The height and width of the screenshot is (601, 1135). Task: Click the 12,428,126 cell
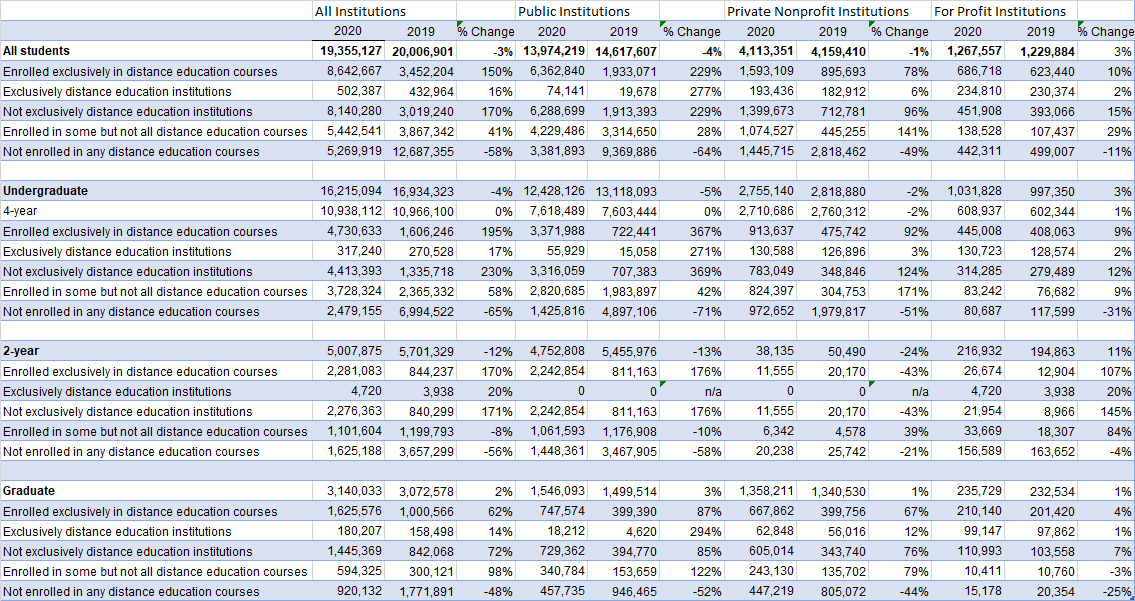coord(551,191)
